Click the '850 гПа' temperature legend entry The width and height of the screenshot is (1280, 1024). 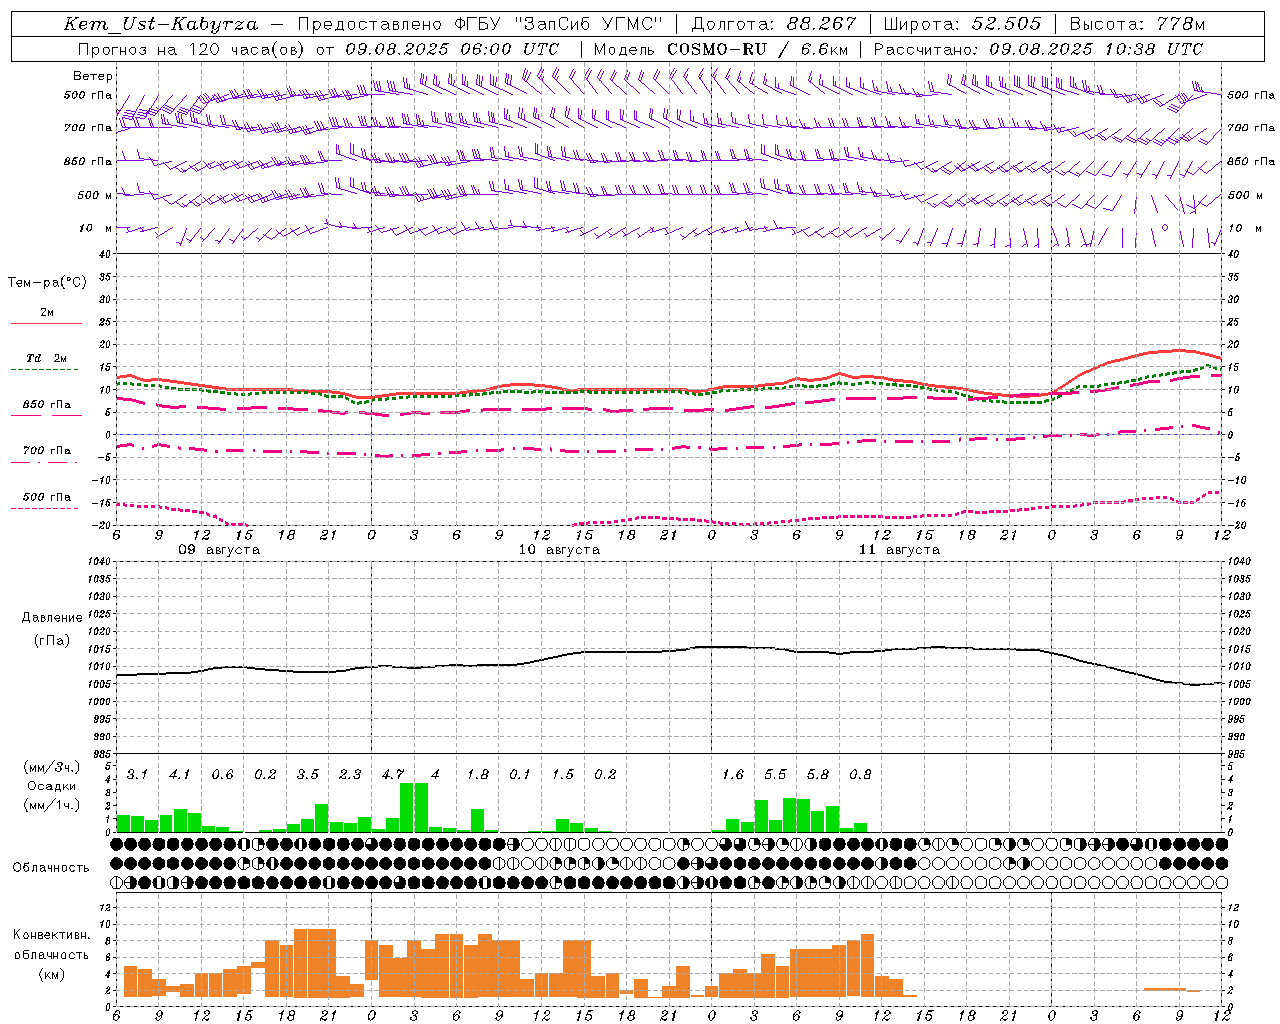46,405
